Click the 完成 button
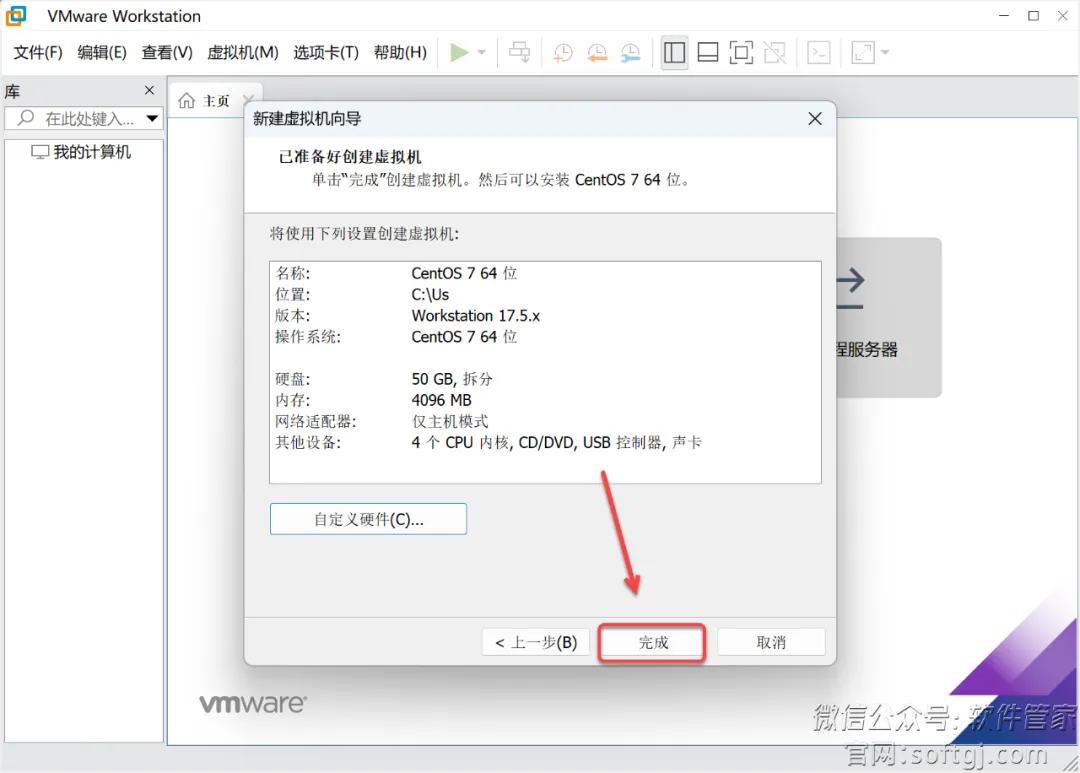 [652, 642]
